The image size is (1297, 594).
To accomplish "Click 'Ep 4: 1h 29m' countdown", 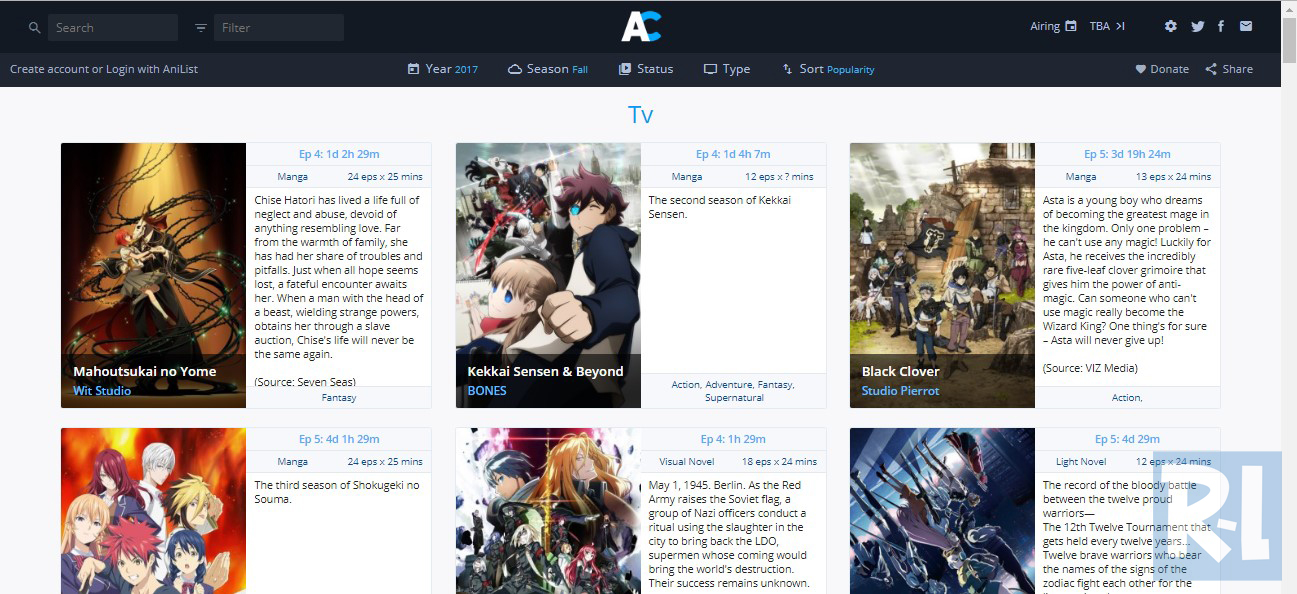I will (x=733, y=439).
